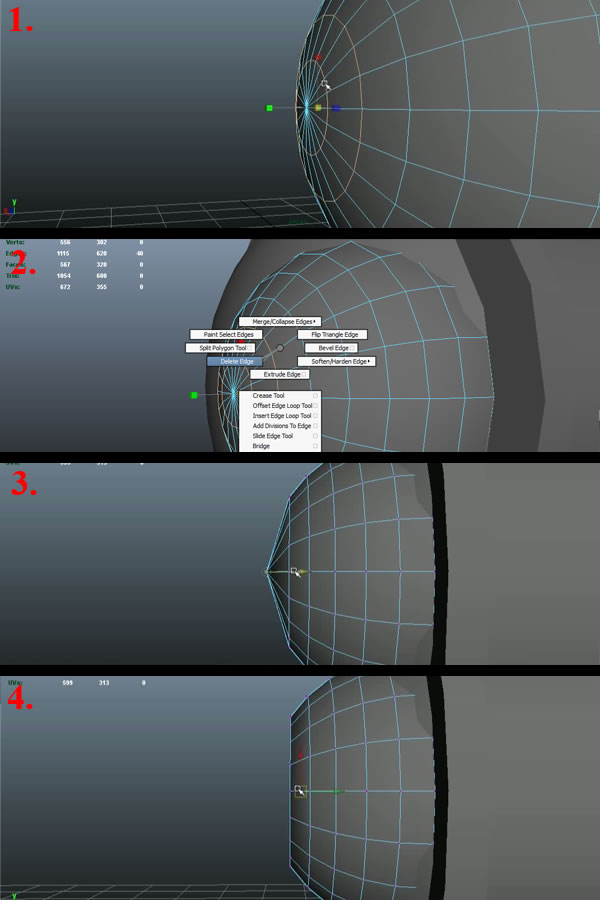Open Insert Edge Loop Tool option box

(x=315, y=416)
